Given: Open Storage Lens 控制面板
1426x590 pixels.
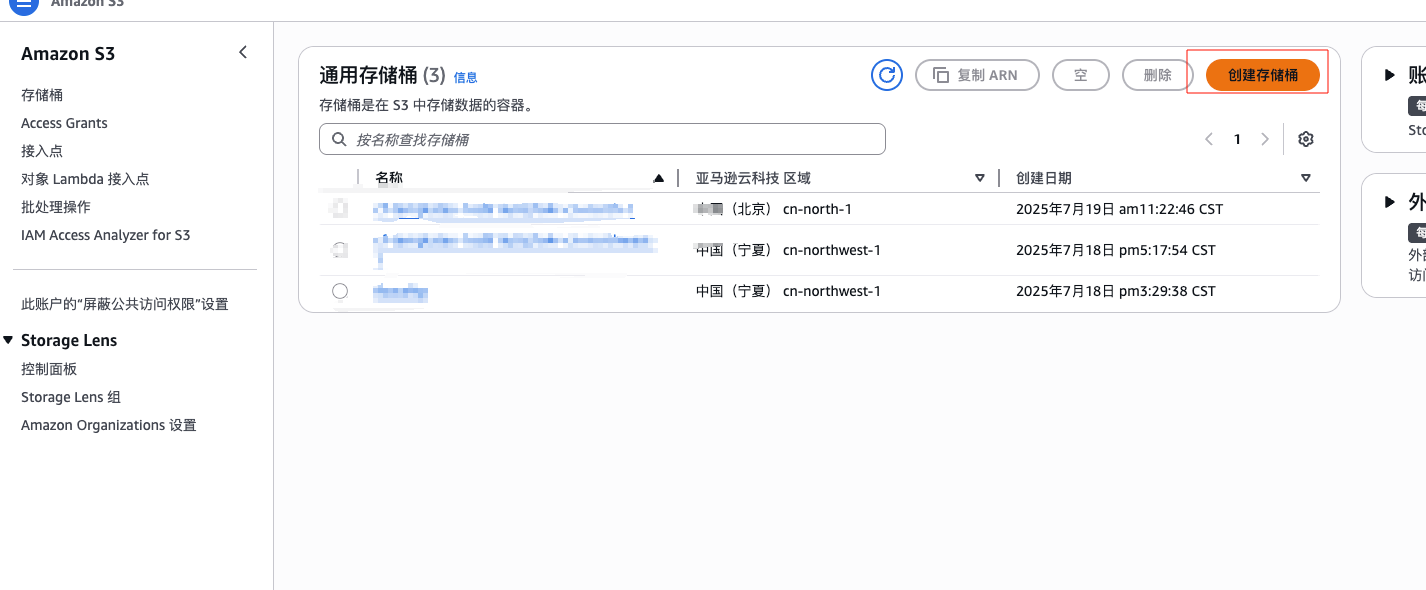Looking at the screenshot, I should click(x=49, y=369).
